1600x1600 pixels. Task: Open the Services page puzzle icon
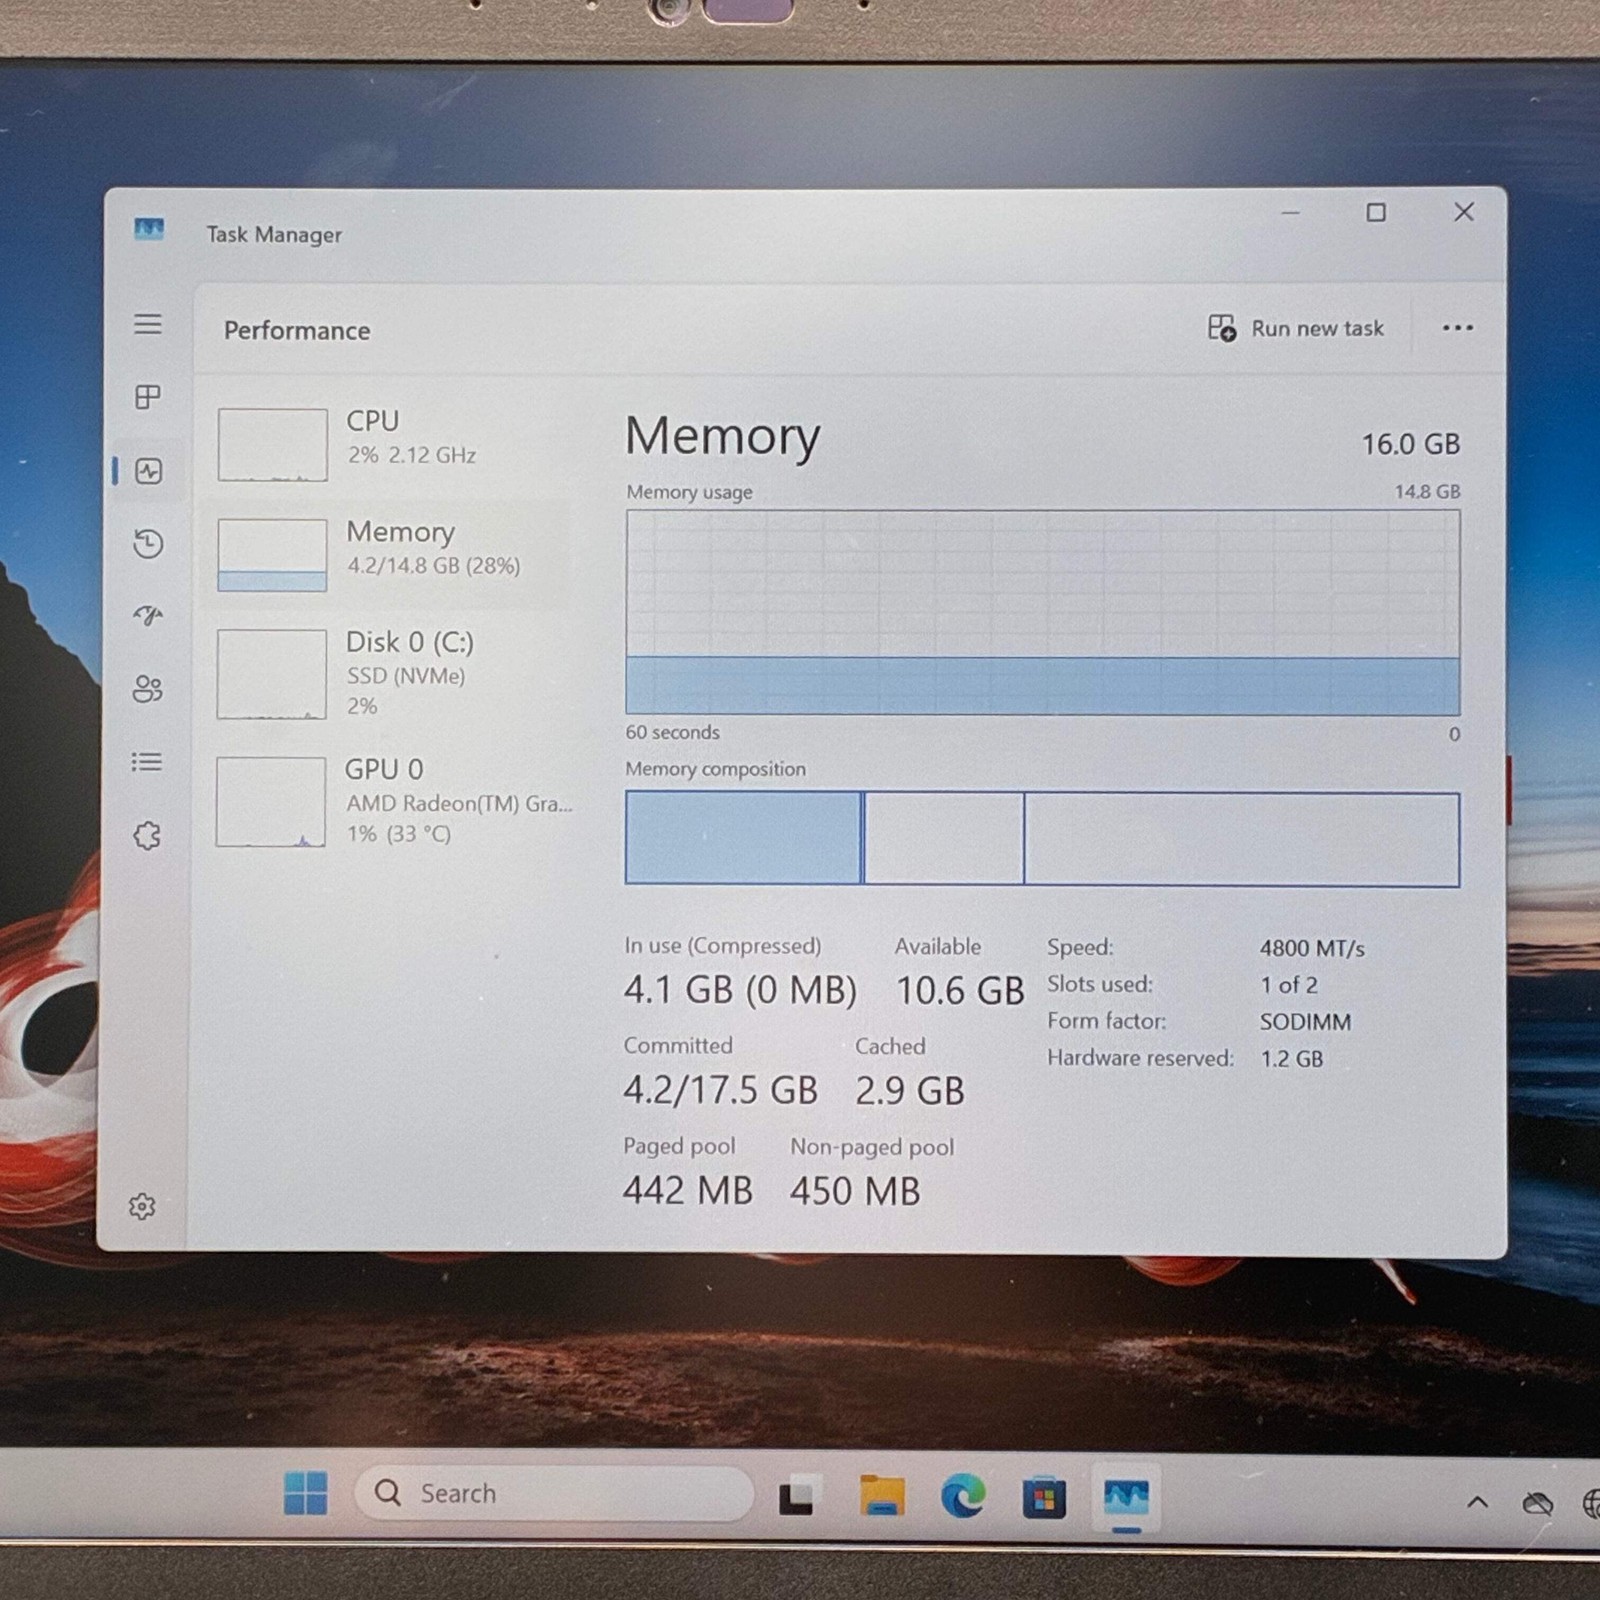tap(147, 835)
